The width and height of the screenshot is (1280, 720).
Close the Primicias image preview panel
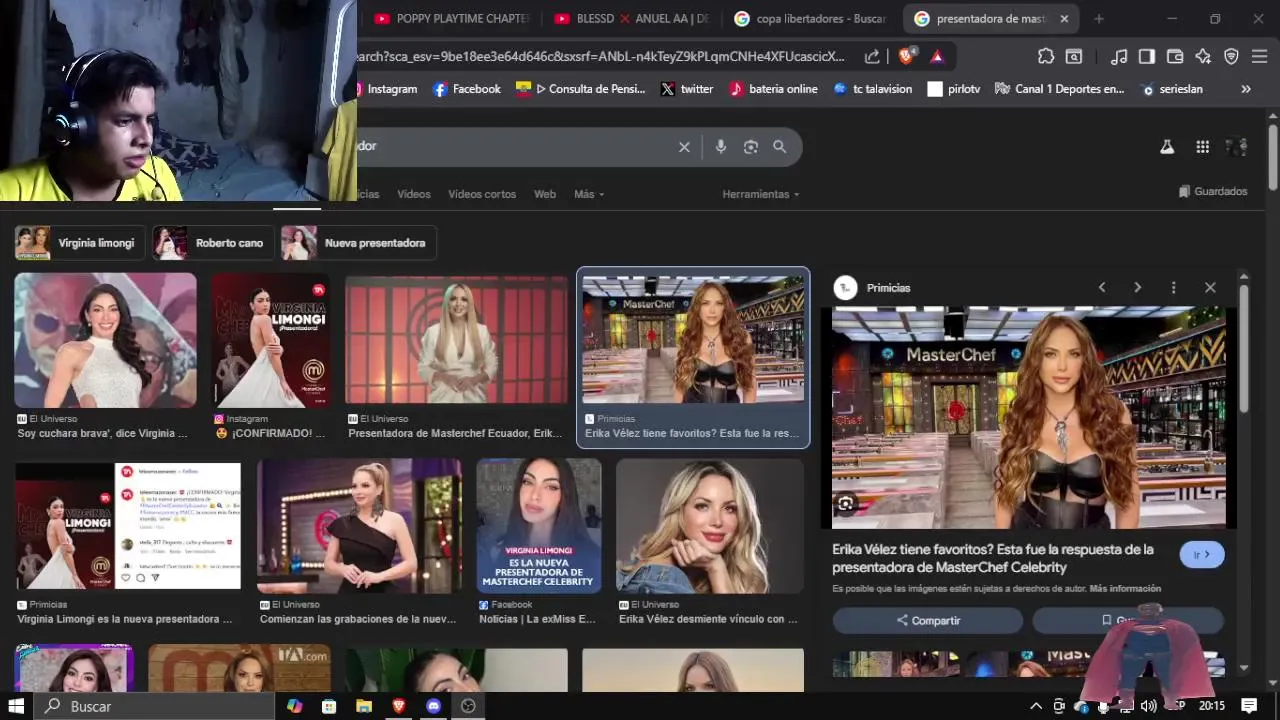click(x=1210, y=287)
